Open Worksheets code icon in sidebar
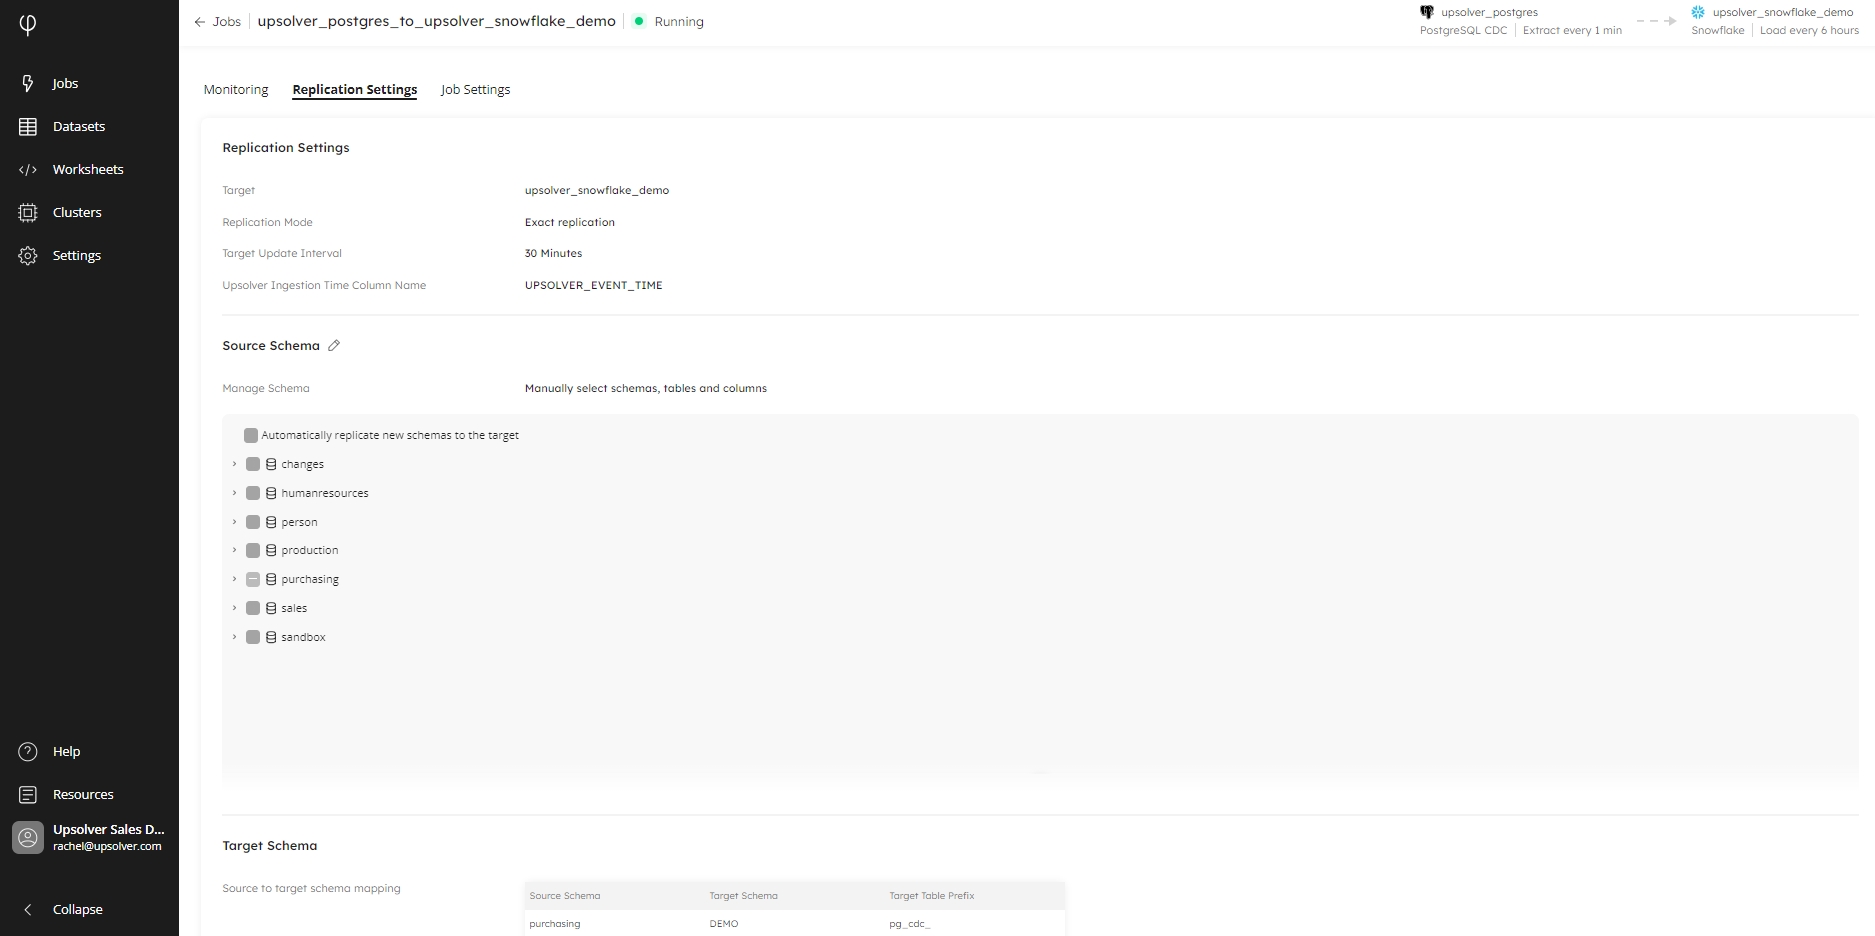The image size is (1875, 936). tap(28, 169)
